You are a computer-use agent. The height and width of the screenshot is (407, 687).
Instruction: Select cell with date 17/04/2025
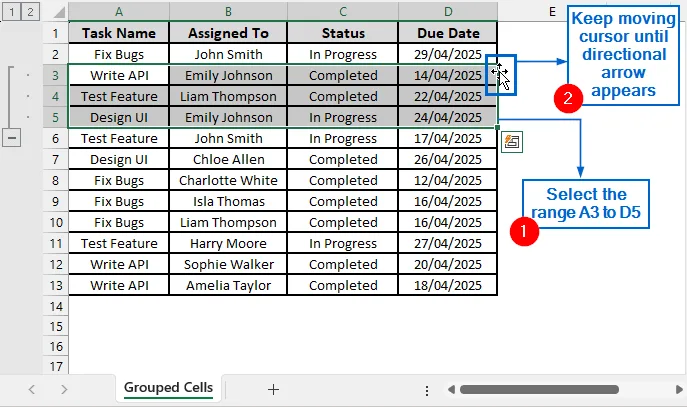click(x=448, y=138)
